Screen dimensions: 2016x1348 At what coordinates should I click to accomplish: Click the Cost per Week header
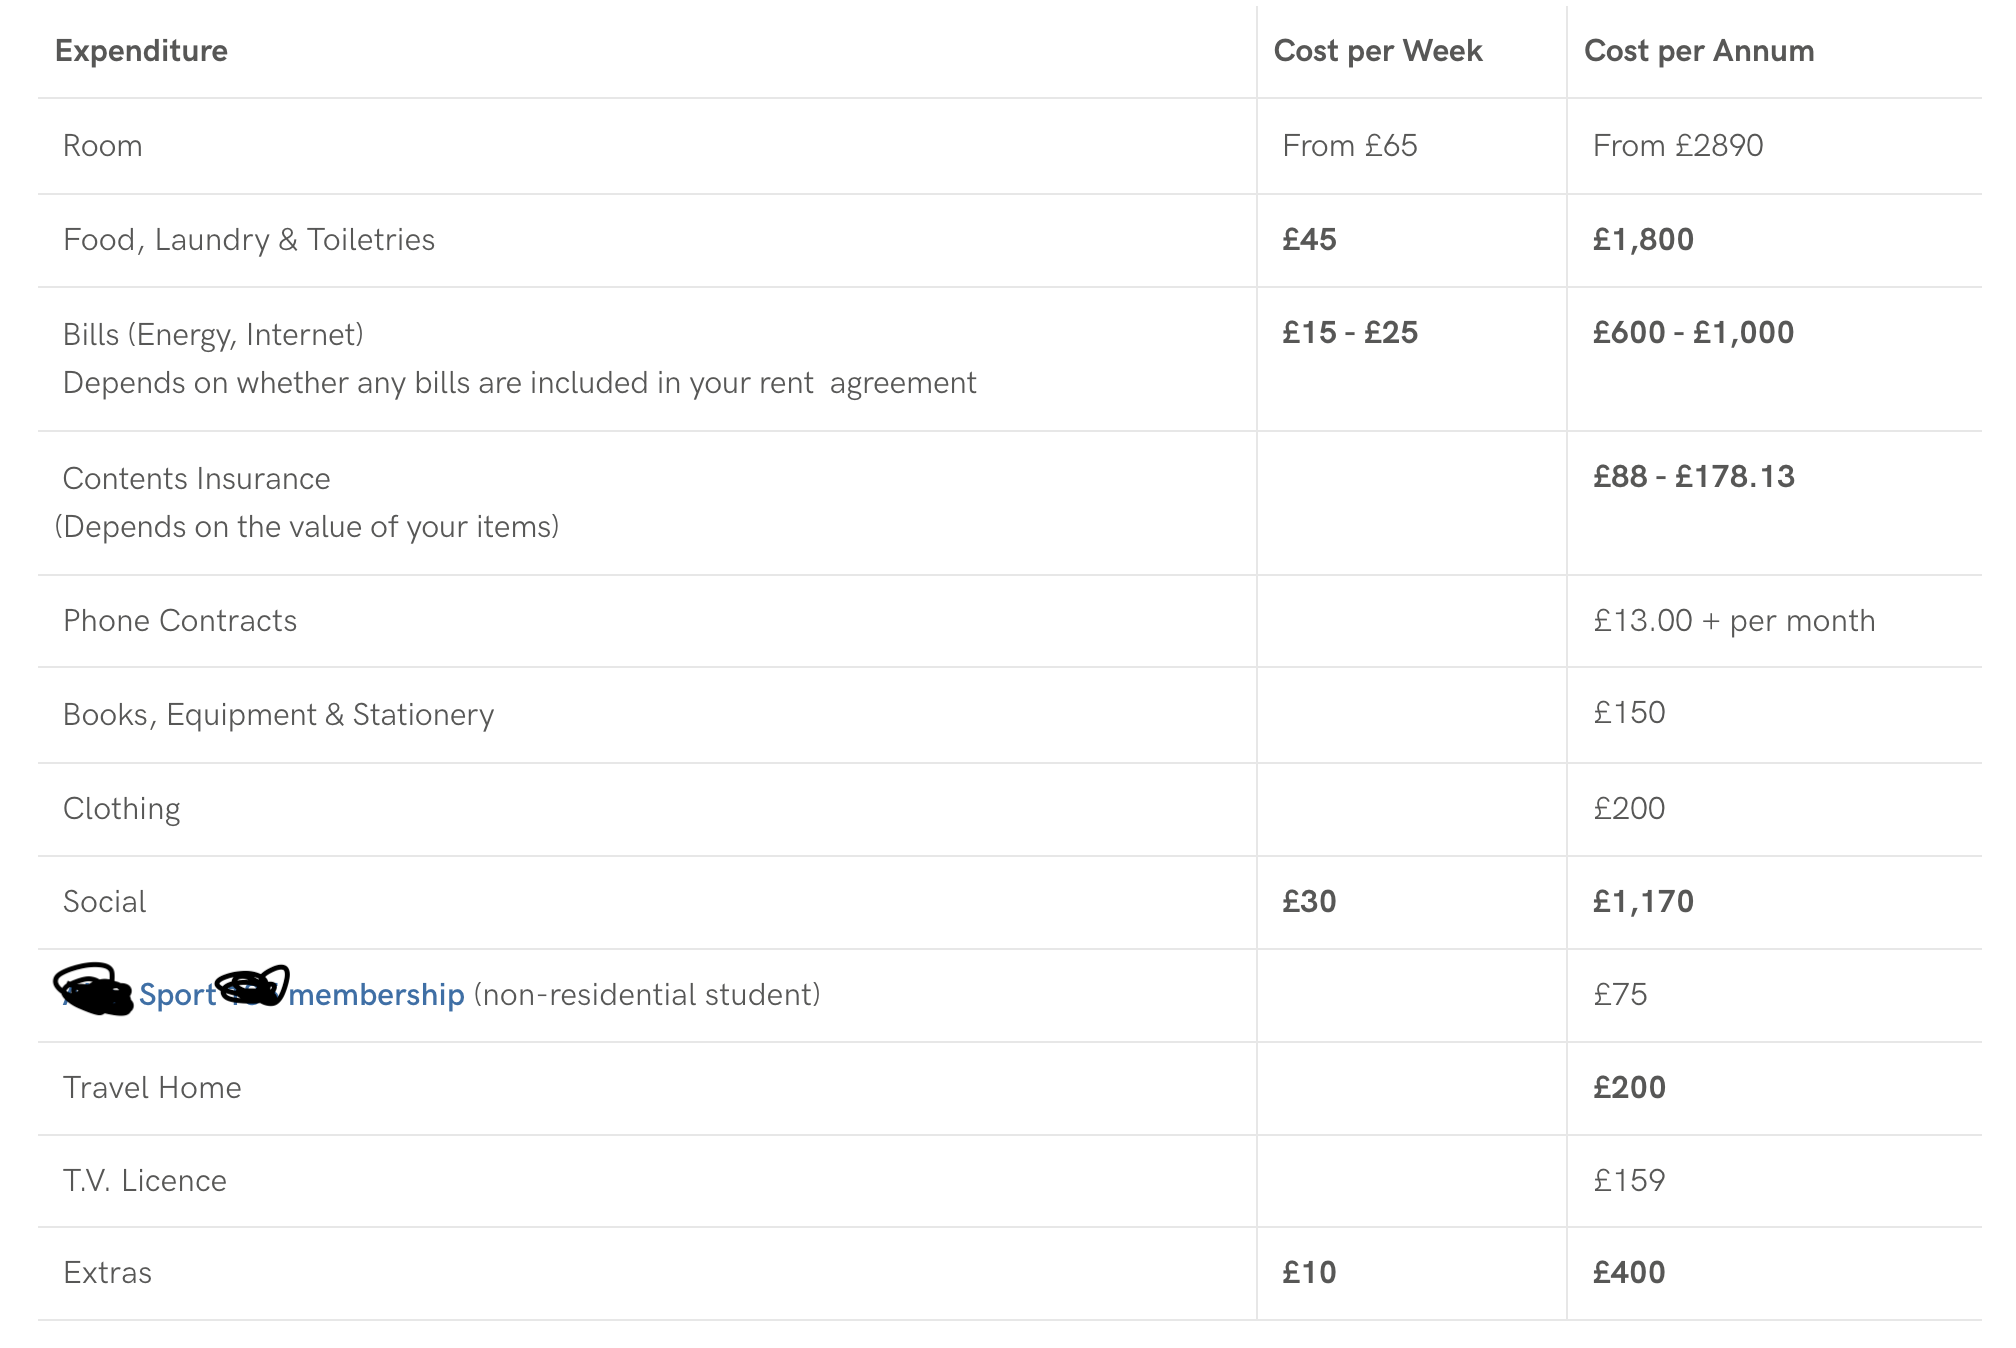pyautogui.click(x=1377, y=51)
